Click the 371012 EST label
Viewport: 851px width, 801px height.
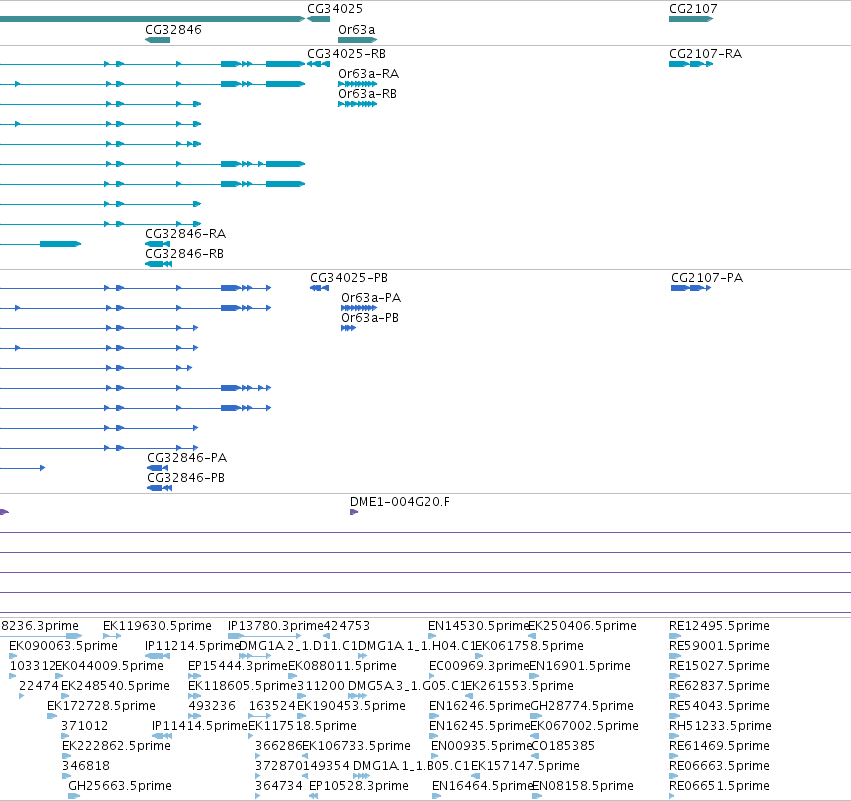pos(84,726)
